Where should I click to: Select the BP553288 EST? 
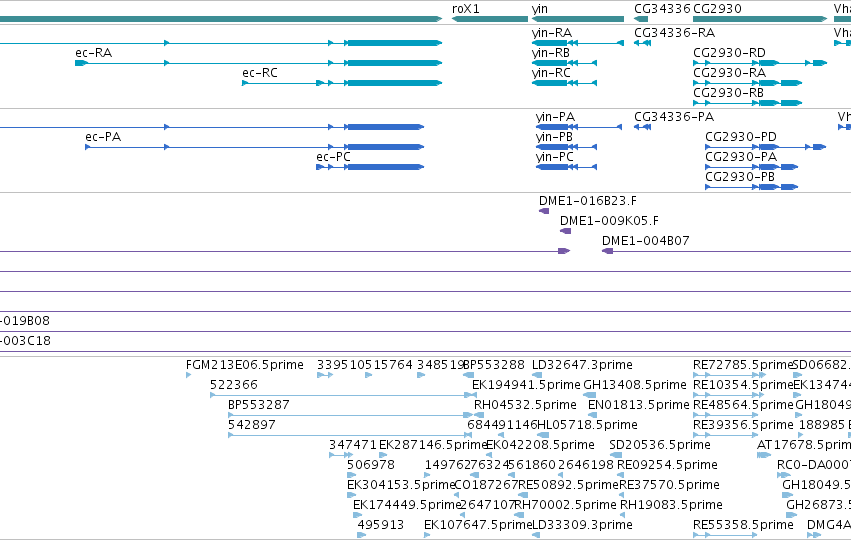point(468,375)
